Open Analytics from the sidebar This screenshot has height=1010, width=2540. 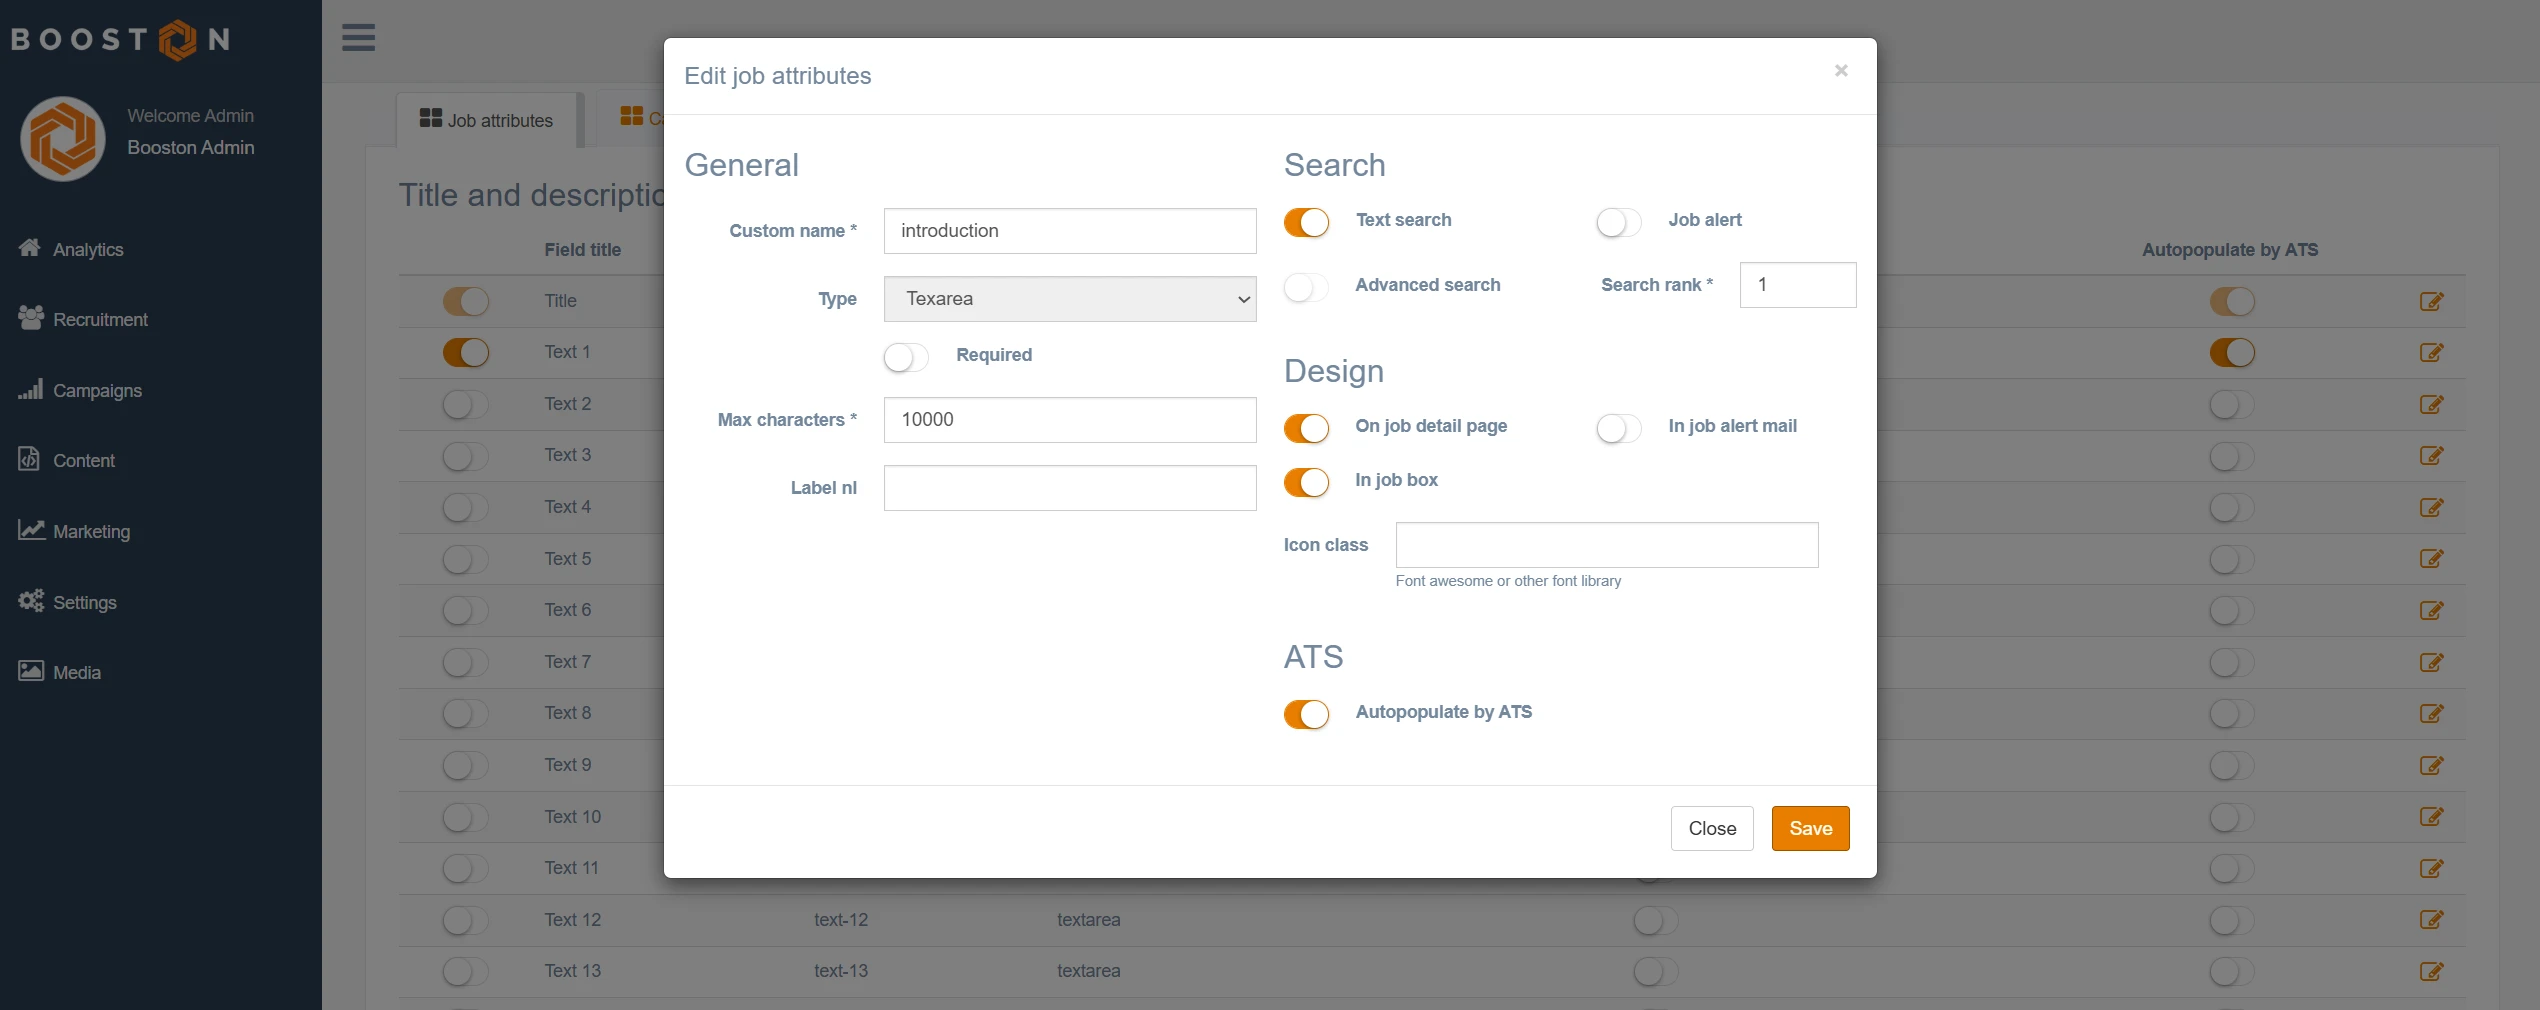[87, 249]
